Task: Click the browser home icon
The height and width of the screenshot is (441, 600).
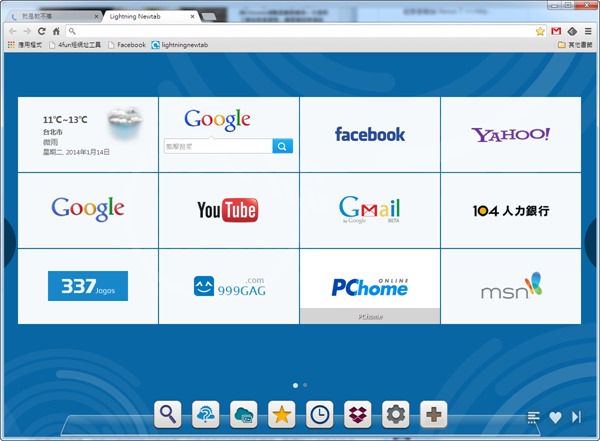Action: pos(56,31)
